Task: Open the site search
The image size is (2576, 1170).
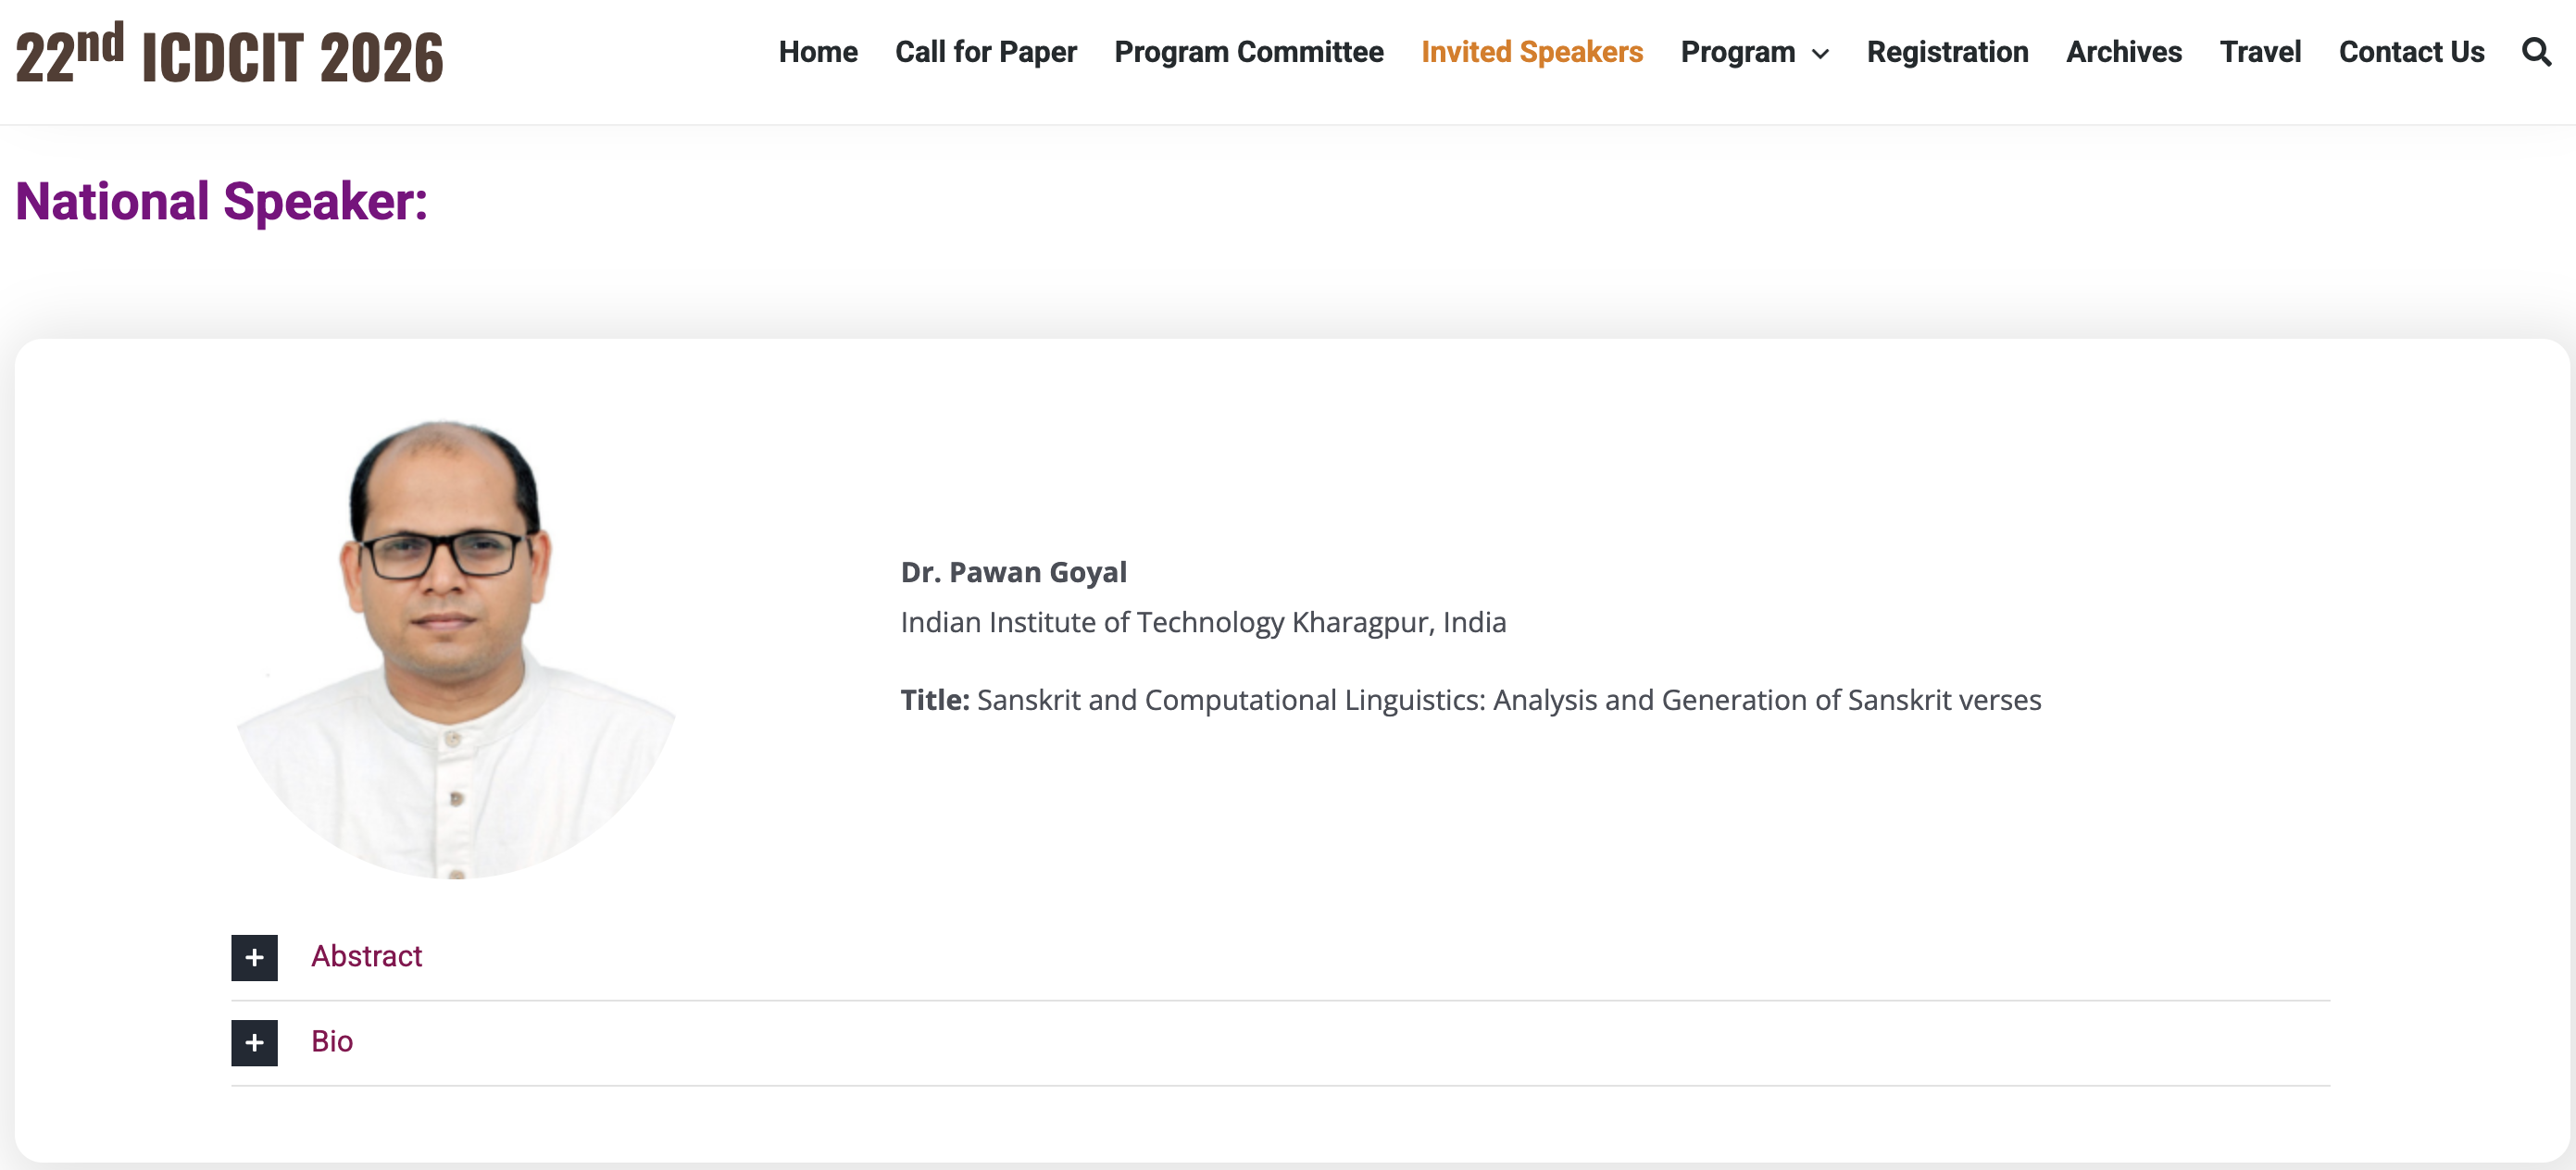Action: point(2536,52)
